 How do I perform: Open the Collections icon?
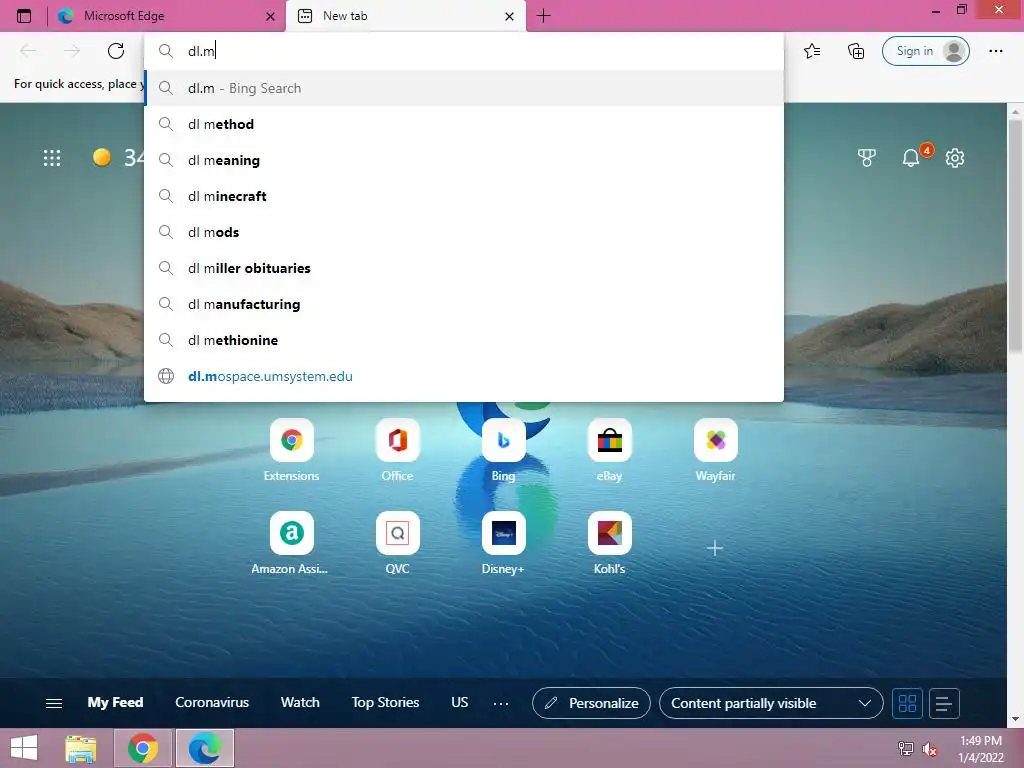click(x=856, y=51)
